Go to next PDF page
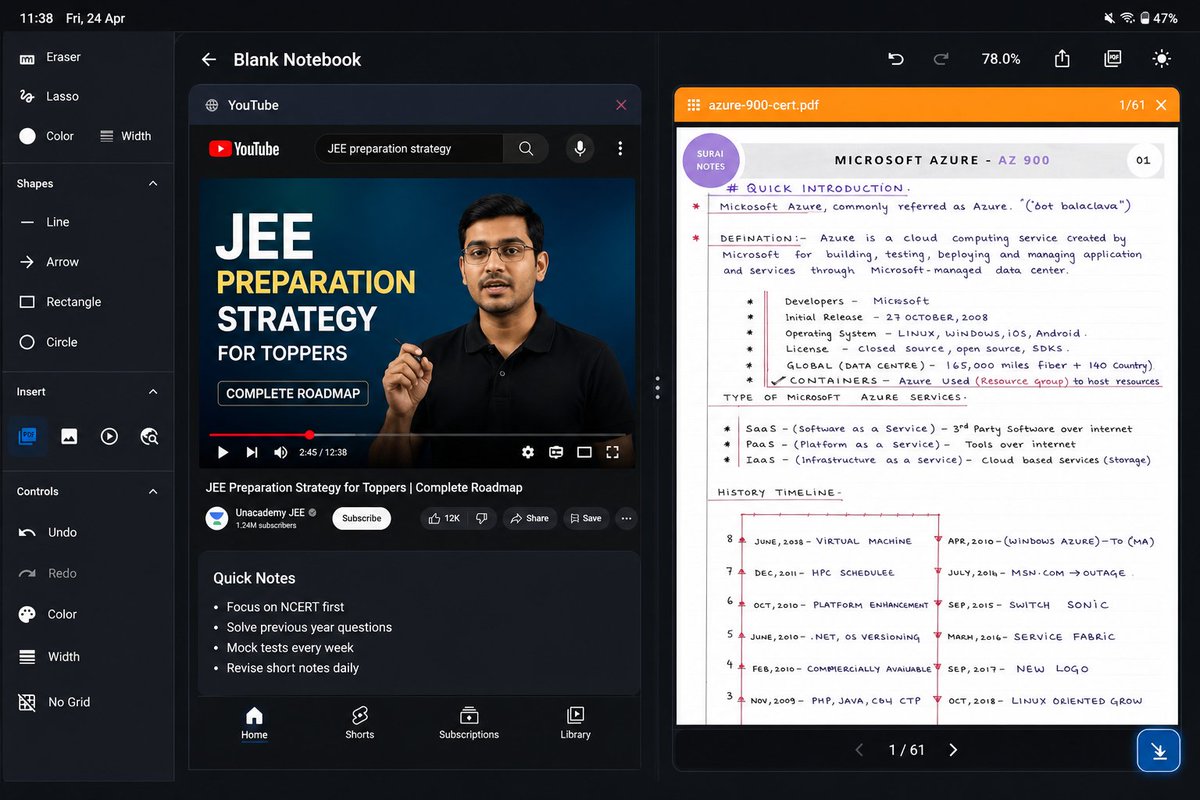1200x800 pixels. pos(953,750)
